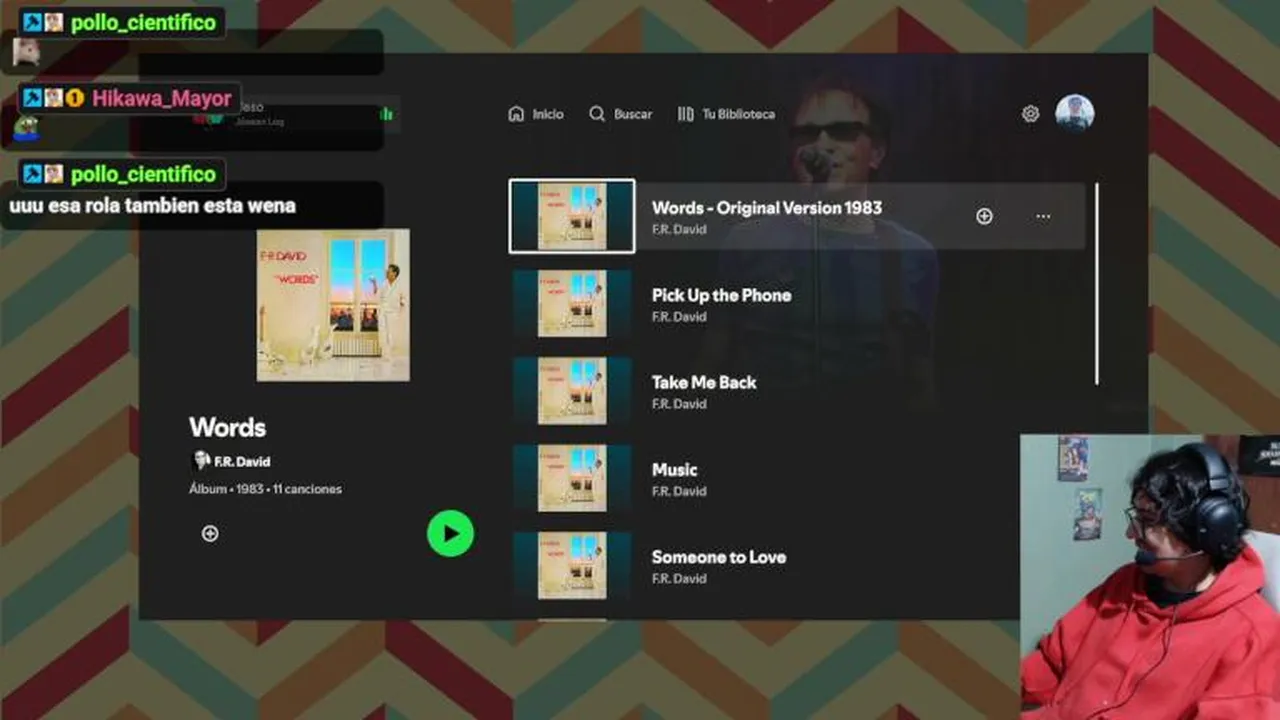Select the track Words - Original Version 1983
1280x720 pixels.
(x=798, y=216)
